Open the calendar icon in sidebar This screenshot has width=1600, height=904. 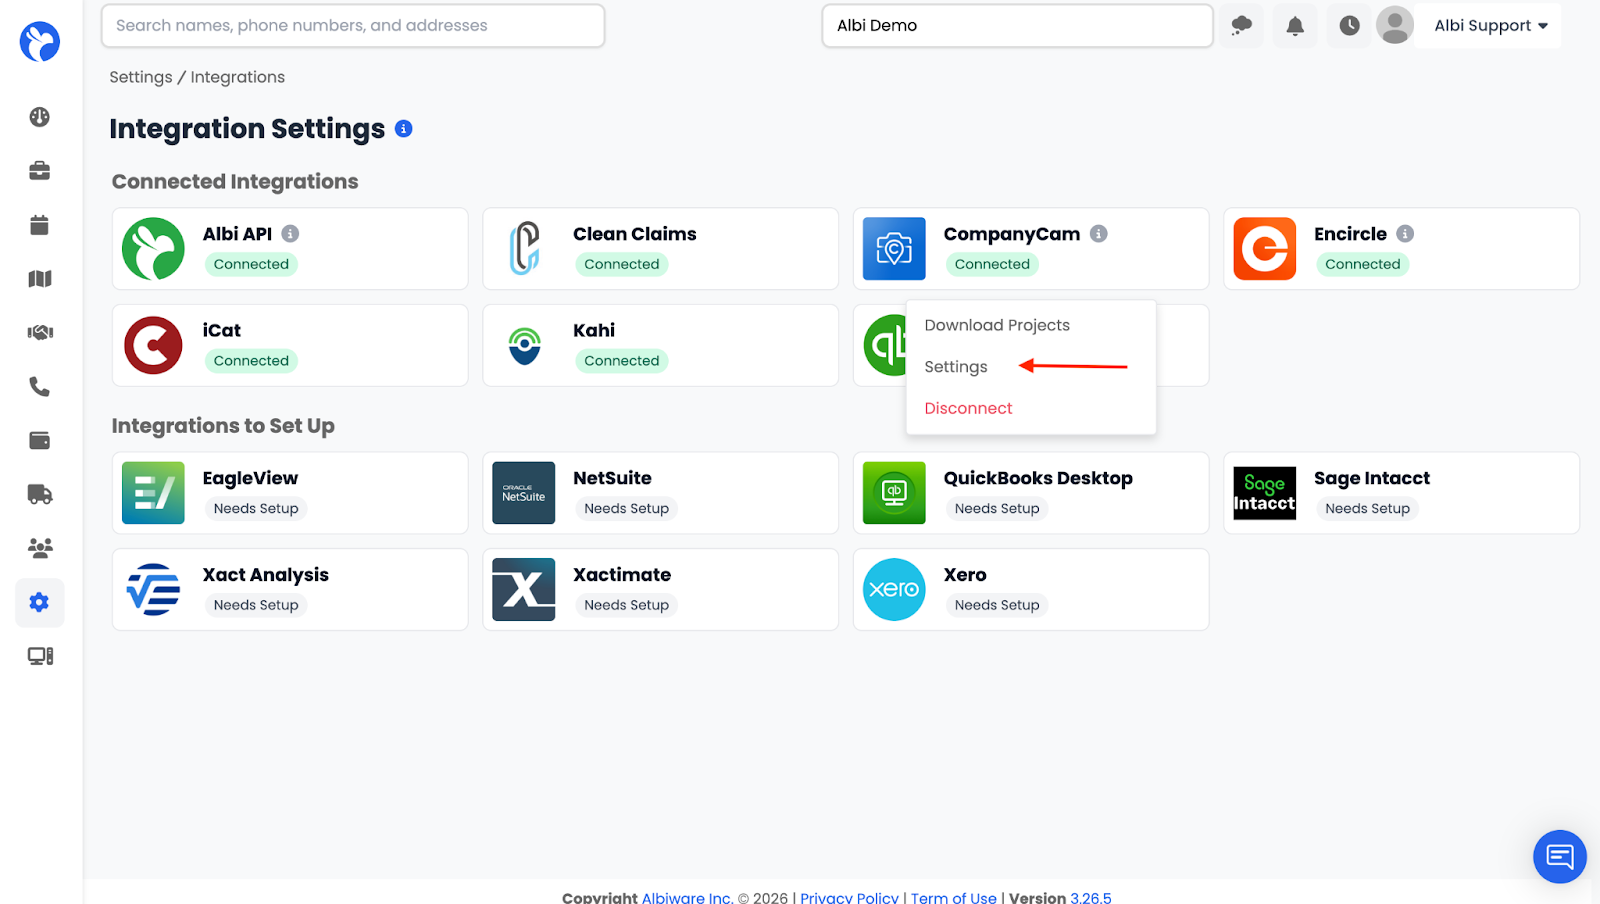pyautogui.click(x=40, y=225)
